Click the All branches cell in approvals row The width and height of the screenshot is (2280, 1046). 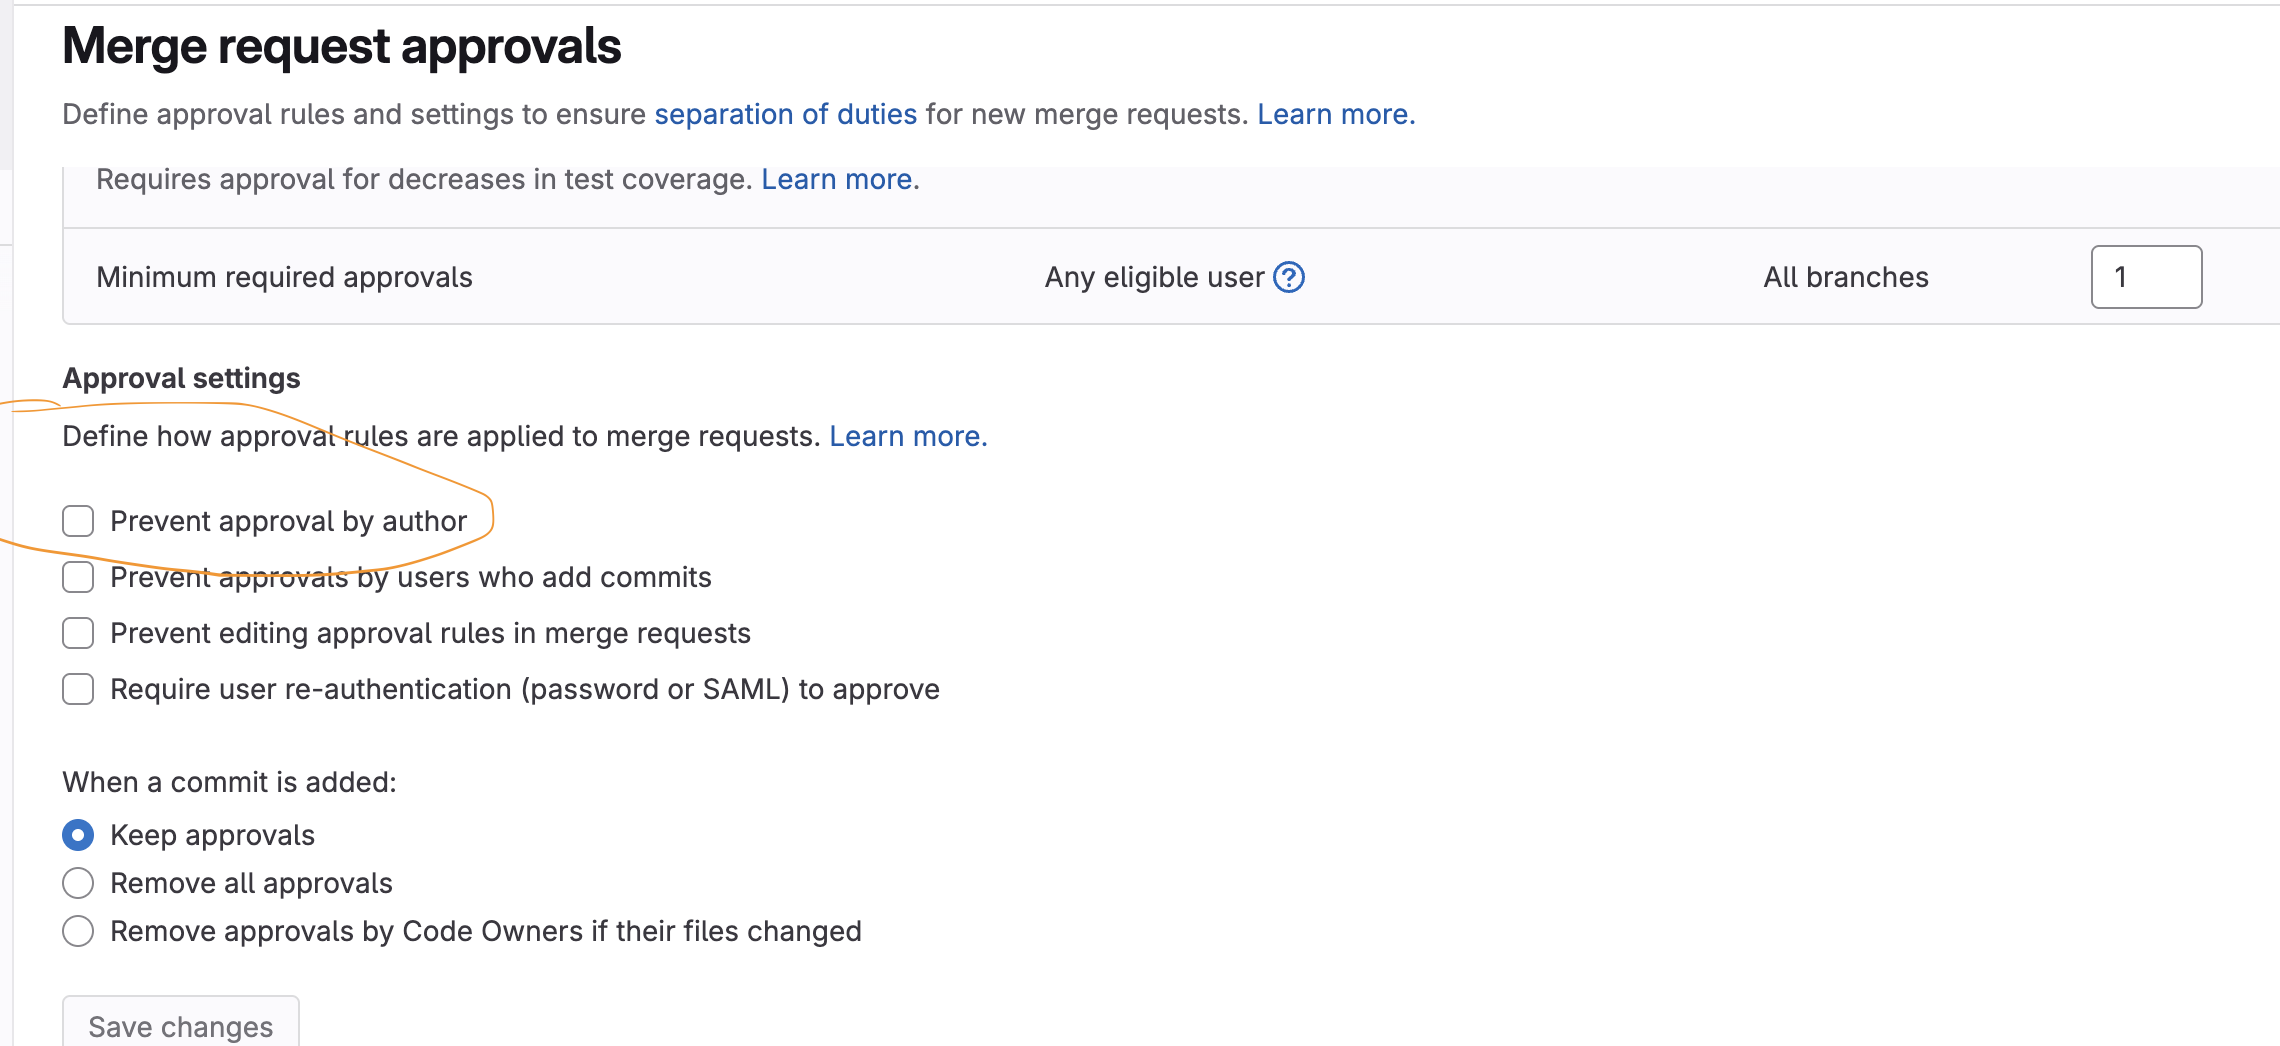pyautogui.click(x=1845, y=277)
